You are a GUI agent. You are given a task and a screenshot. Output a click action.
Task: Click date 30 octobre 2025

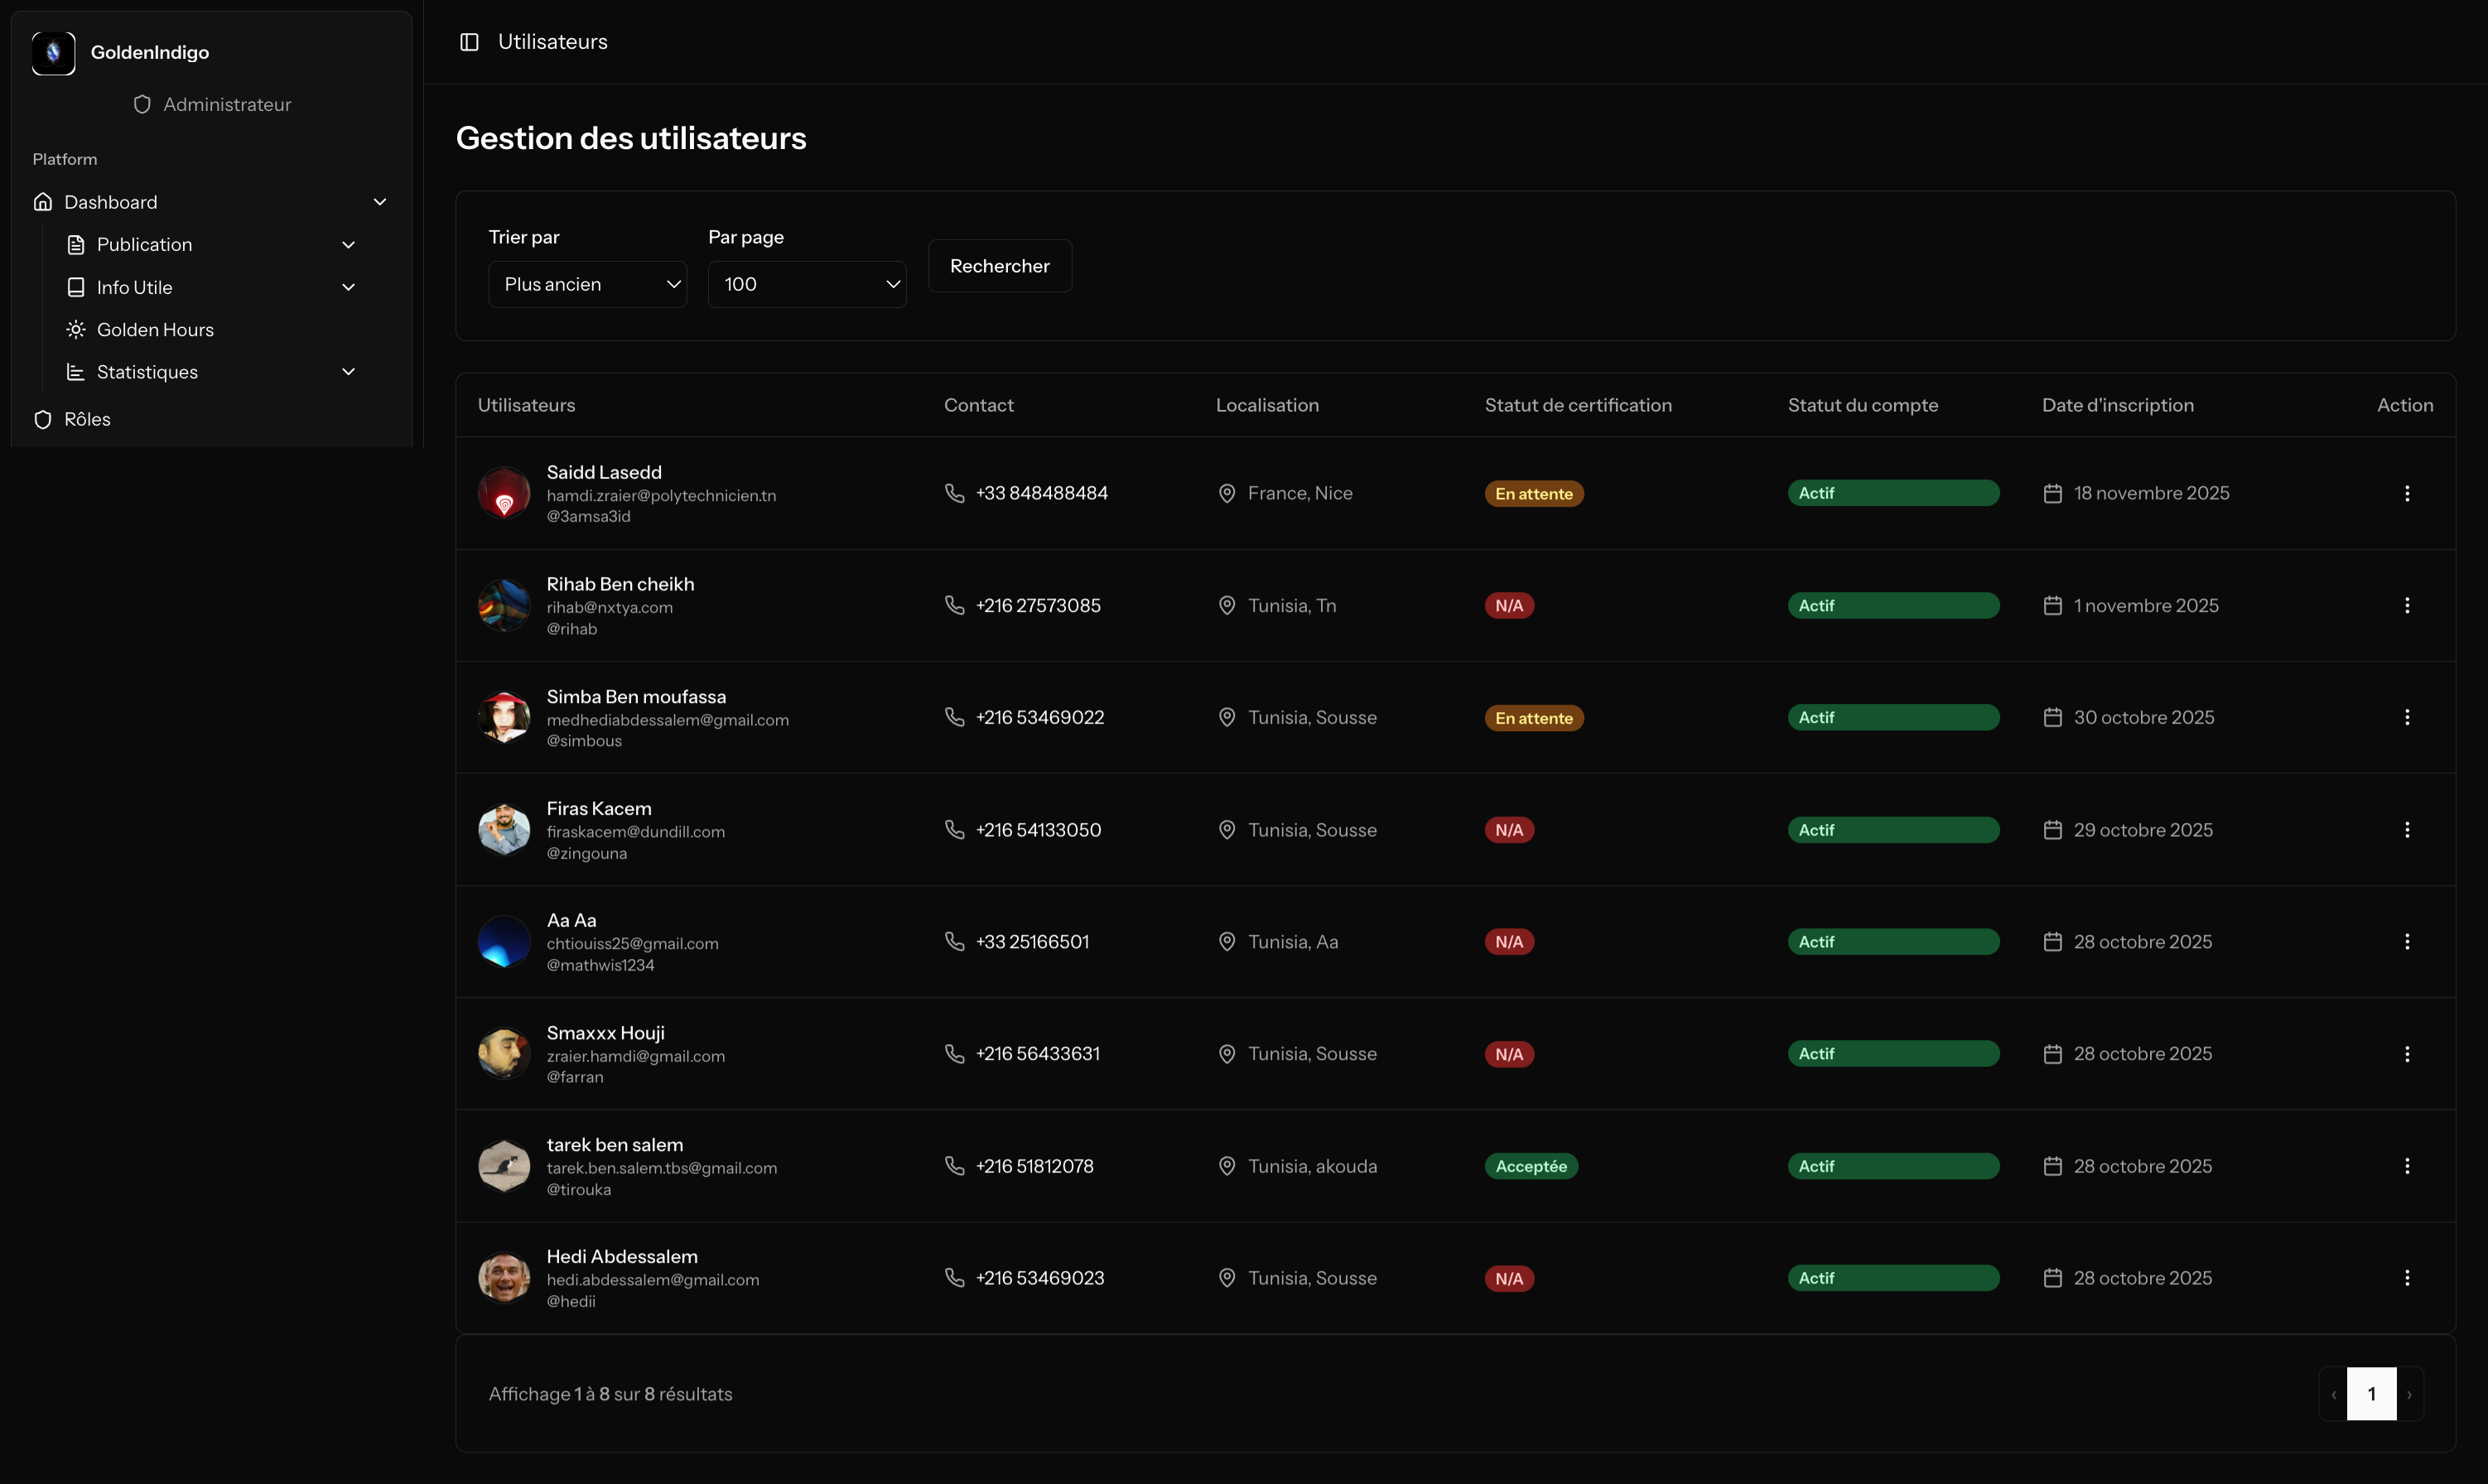pyautogui.click(x=2144, y=717)
